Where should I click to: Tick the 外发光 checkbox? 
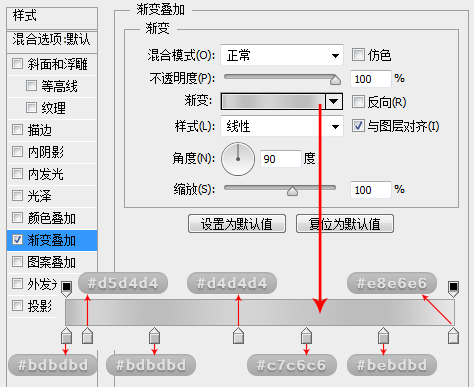pyautogui.click(x=17, y=284)
